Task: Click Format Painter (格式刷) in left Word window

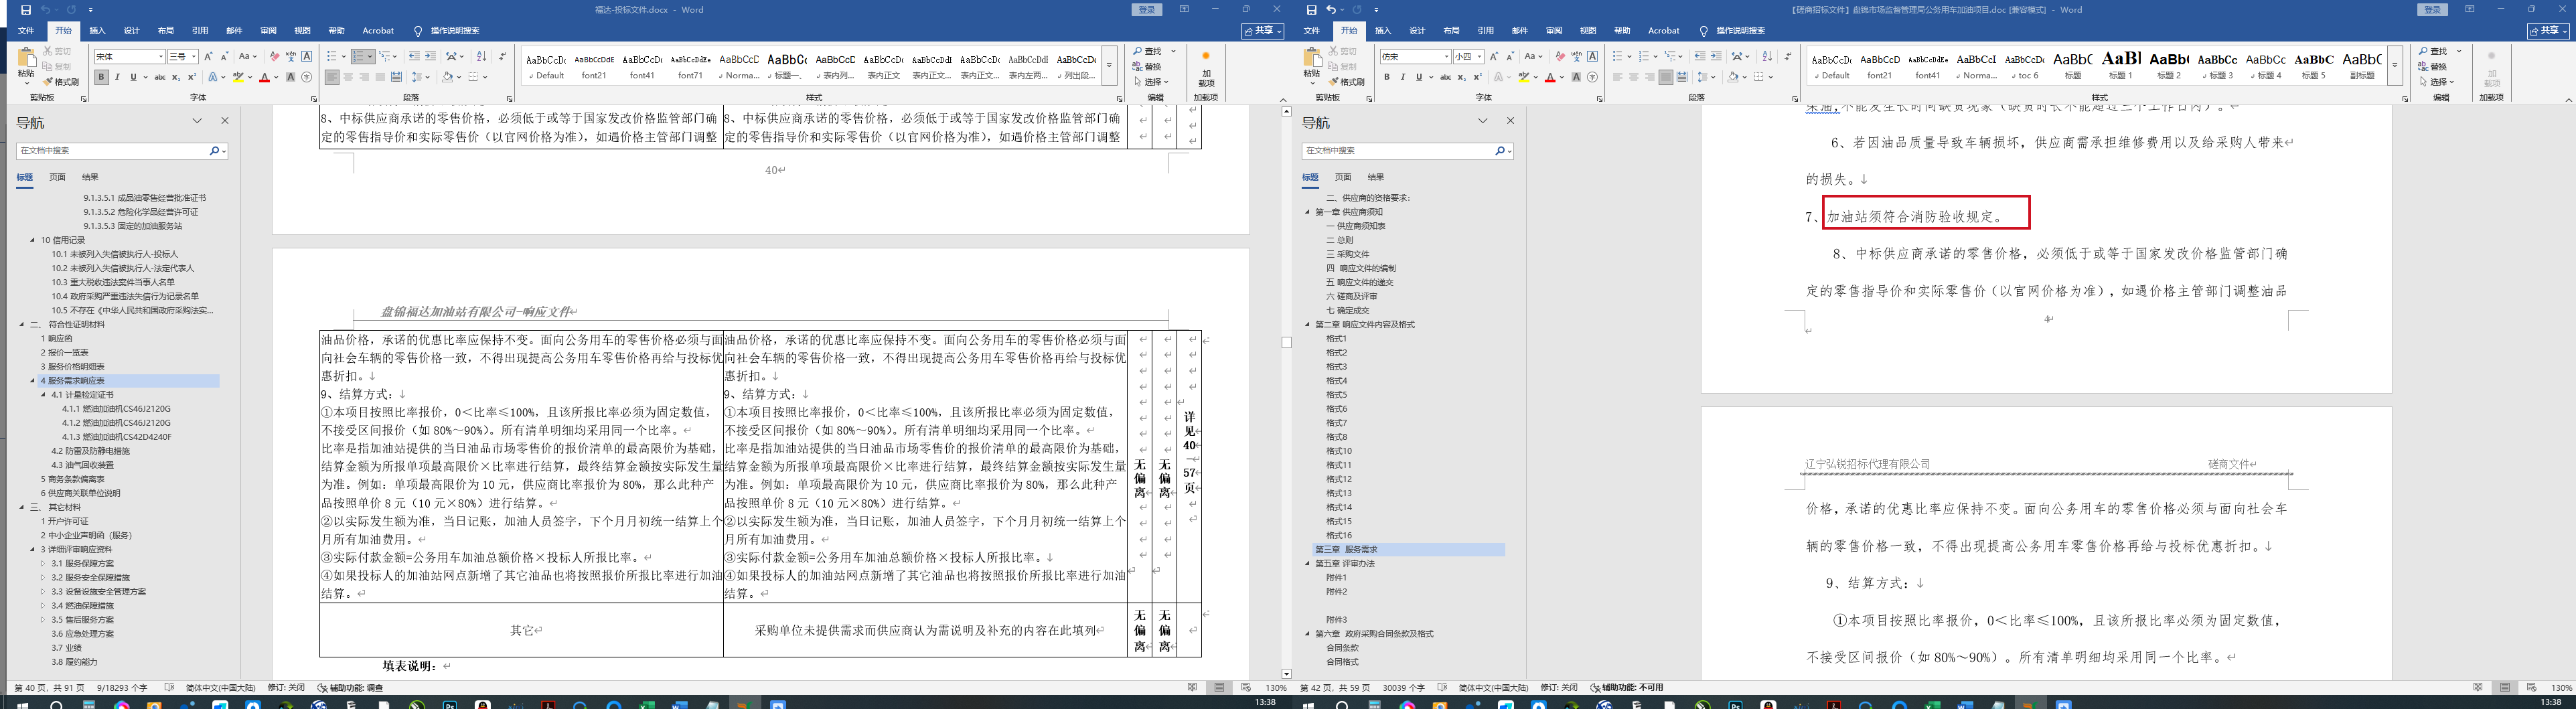Action: [61, 82]
